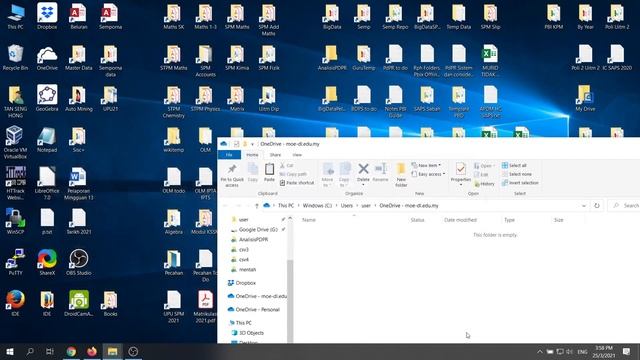Click Windows (C:) in address breadcrumb

coord(317,206)
